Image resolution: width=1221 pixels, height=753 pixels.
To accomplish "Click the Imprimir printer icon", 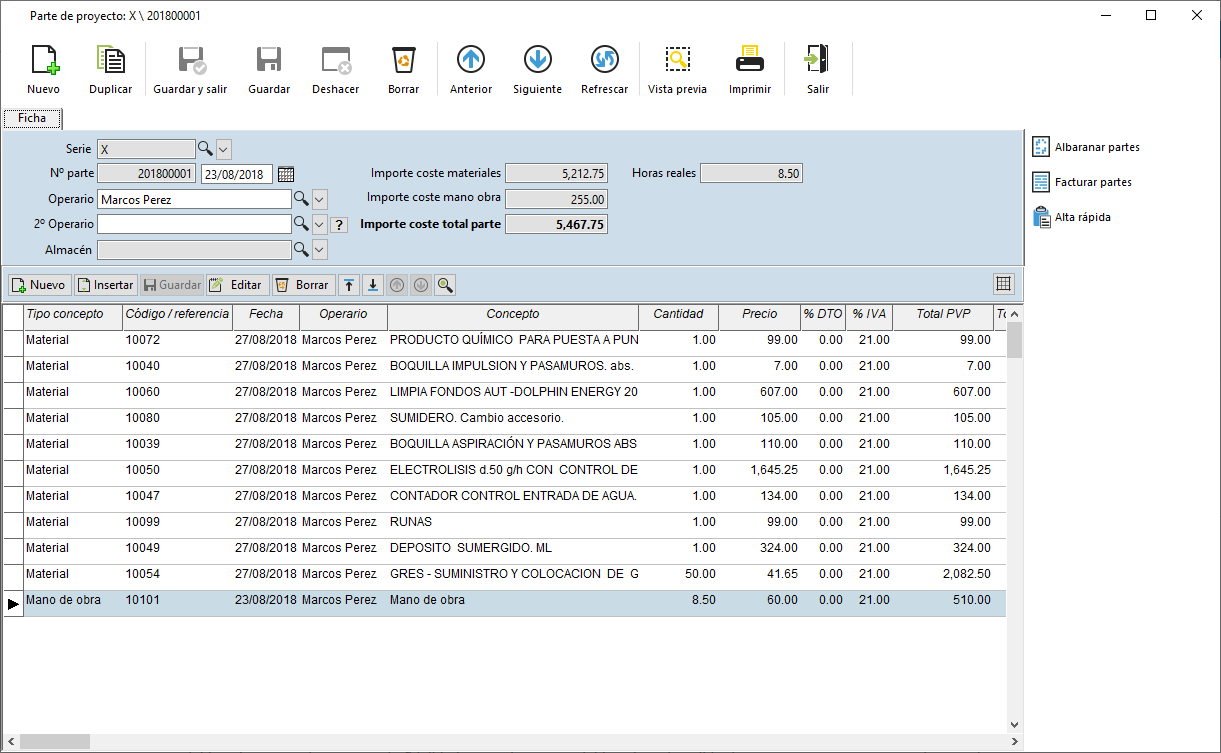I will (750, 60).
